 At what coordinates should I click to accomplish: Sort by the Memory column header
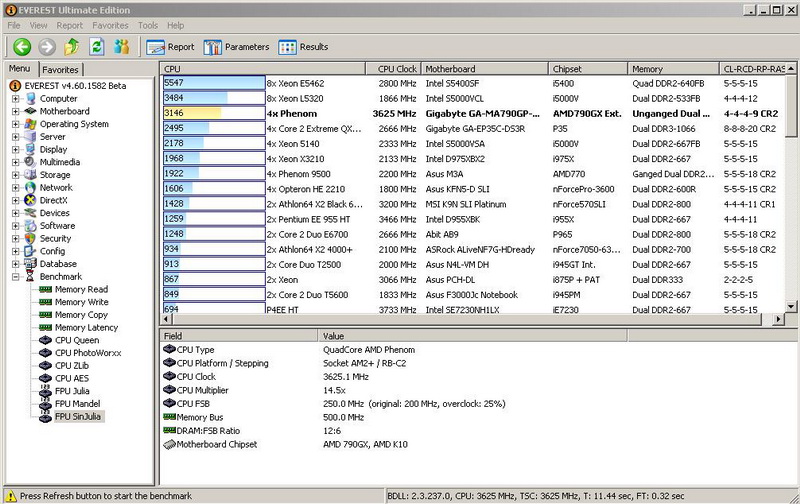pyautogui.click(x=673, y=69)
